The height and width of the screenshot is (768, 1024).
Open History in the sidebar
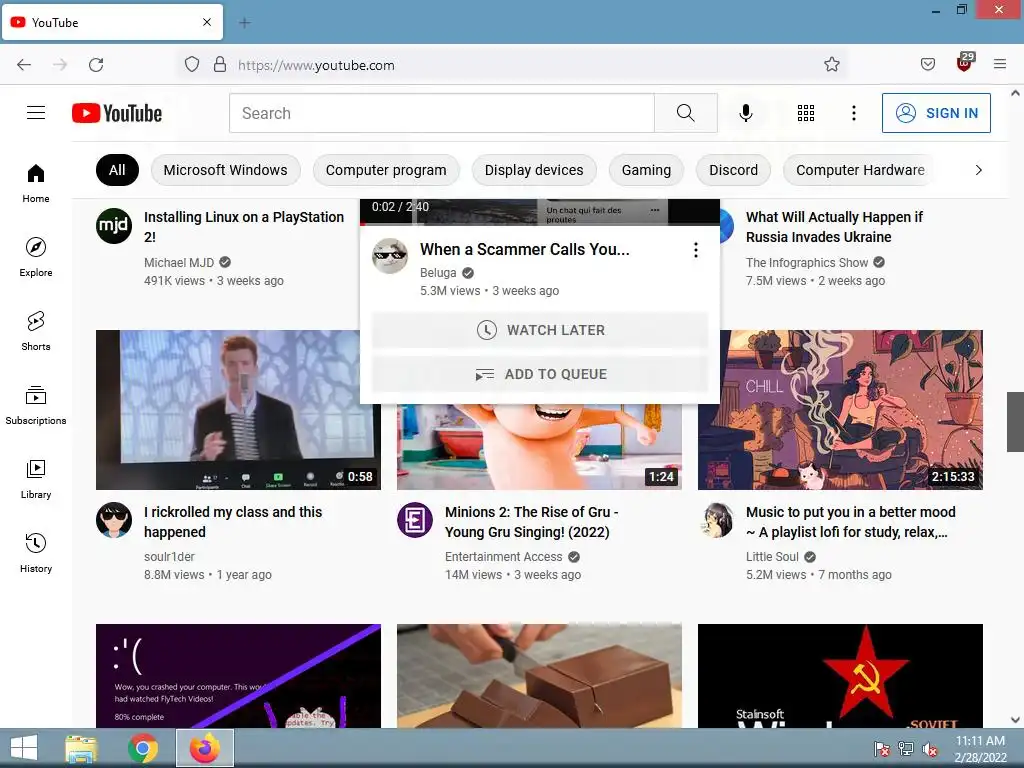36,552
